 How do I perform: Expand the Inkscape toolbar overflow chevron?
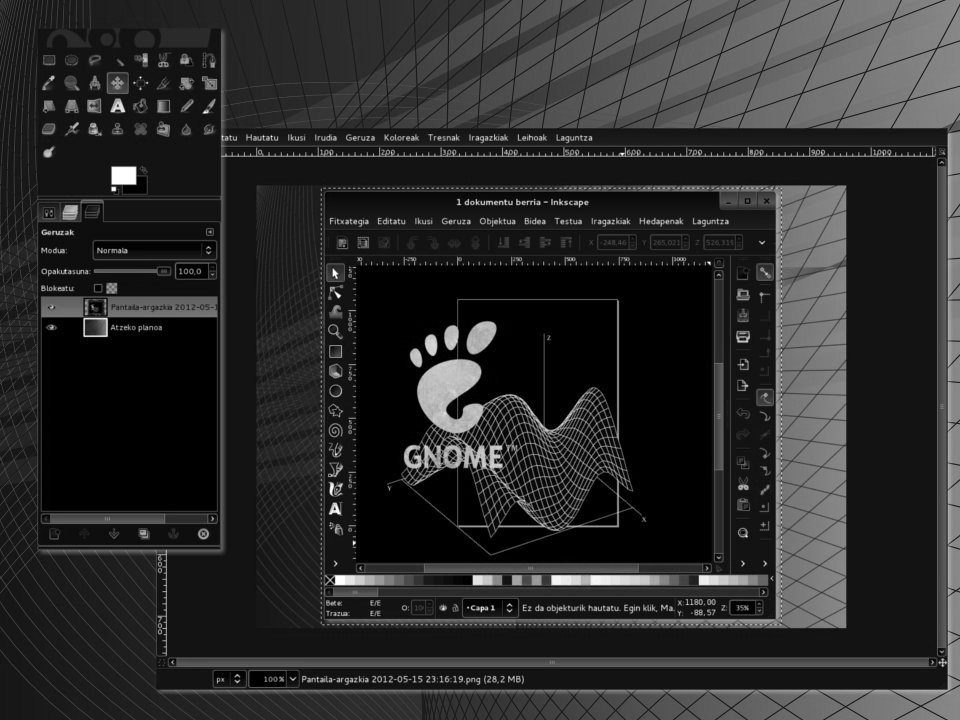tap(762, 242)
